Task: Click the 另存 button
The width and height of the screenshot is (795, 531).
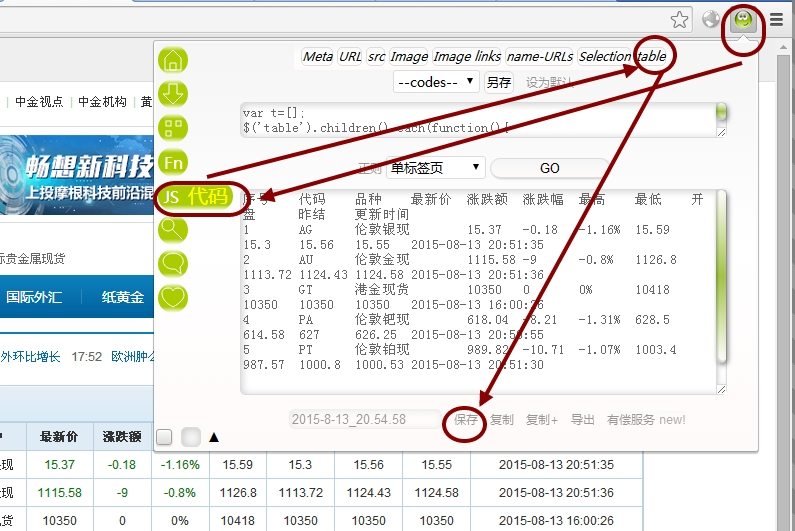Action: 498,82
